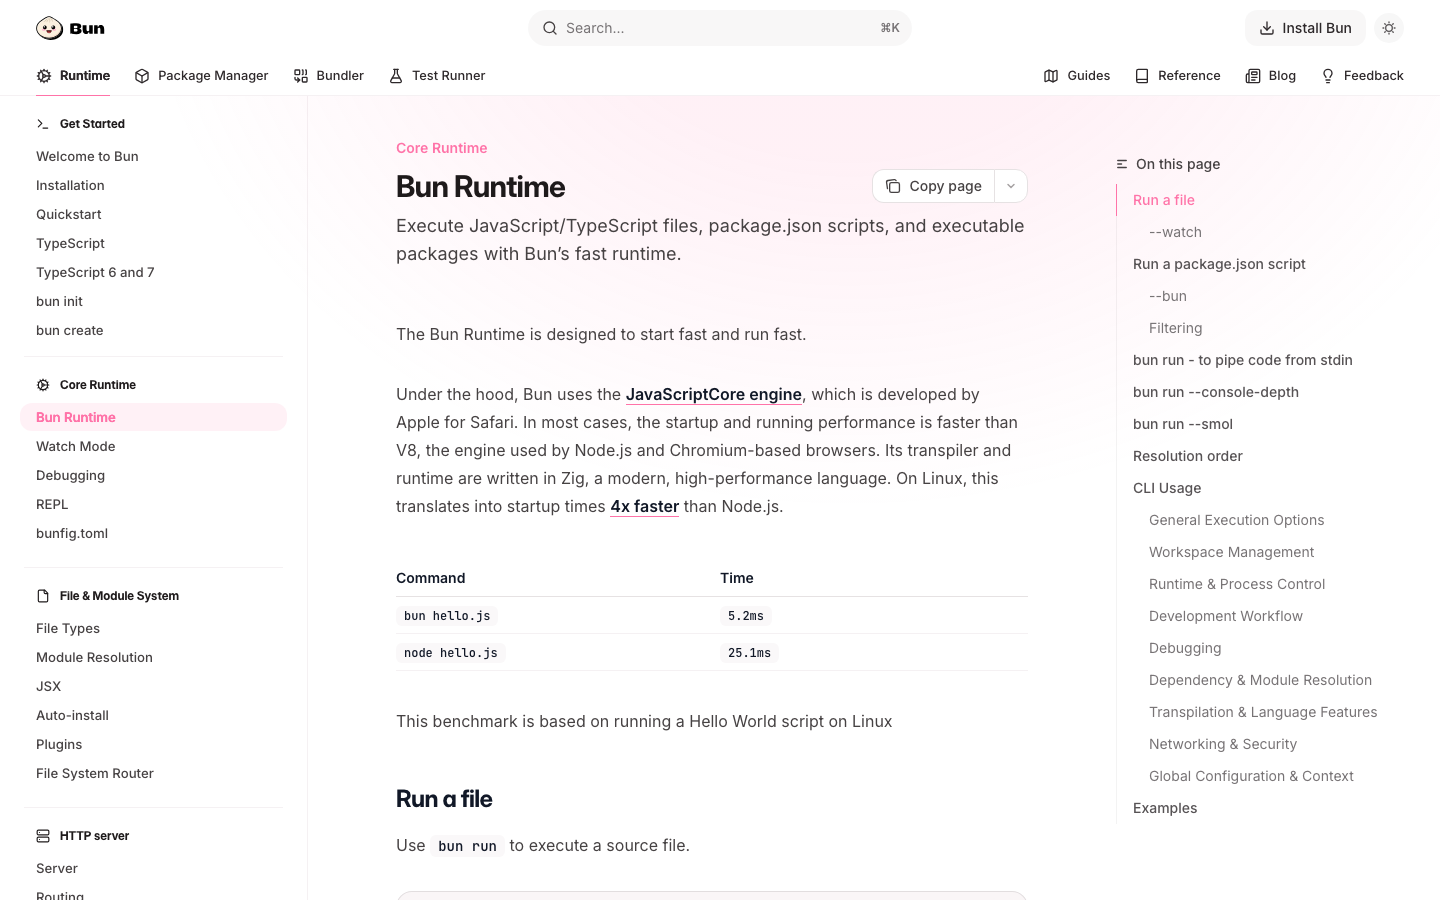1440x900 pixels.
Task: Click the Bun logo icon
Action: click(x=49, y=28)
